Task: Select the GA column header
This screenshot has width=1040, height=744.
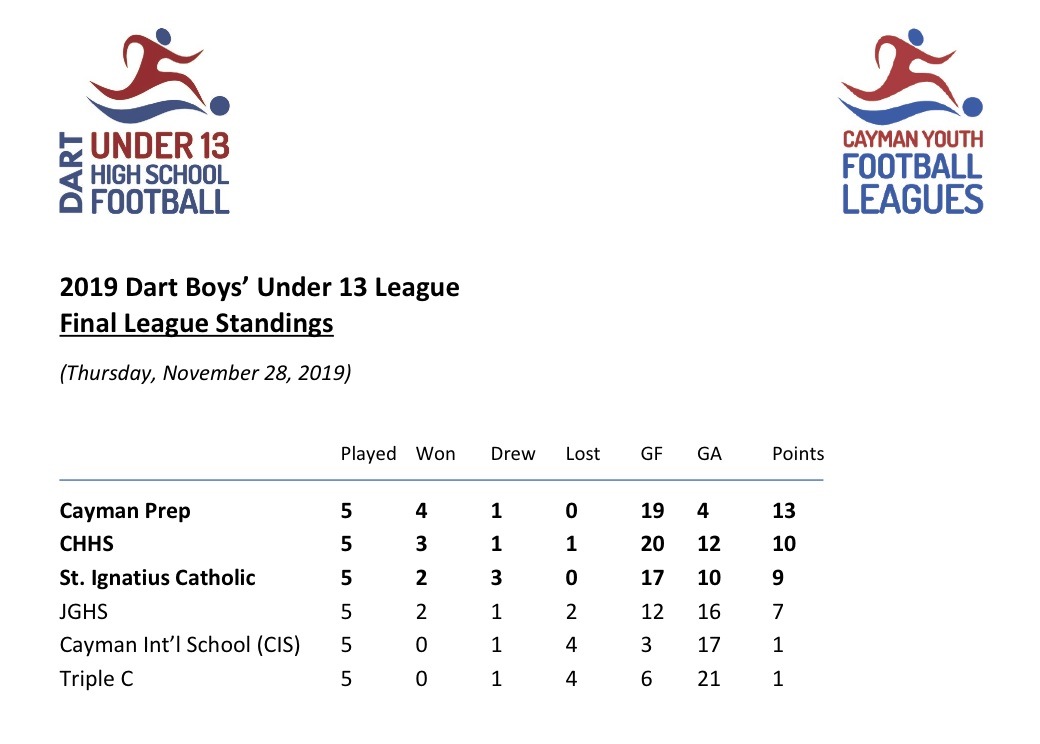Action: 709,454
